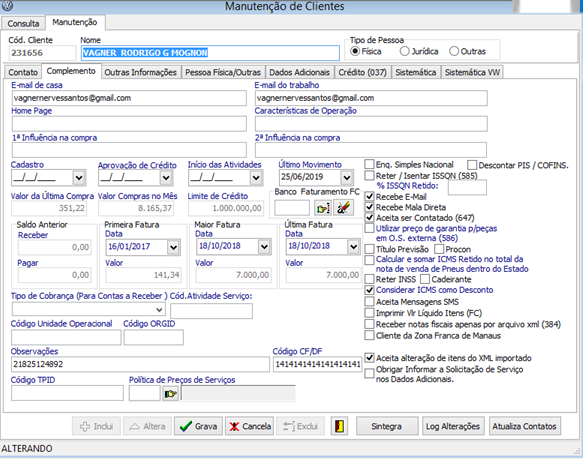583x459 pixels.
Task: Click the Código TPID field
Action: point(67,393)
